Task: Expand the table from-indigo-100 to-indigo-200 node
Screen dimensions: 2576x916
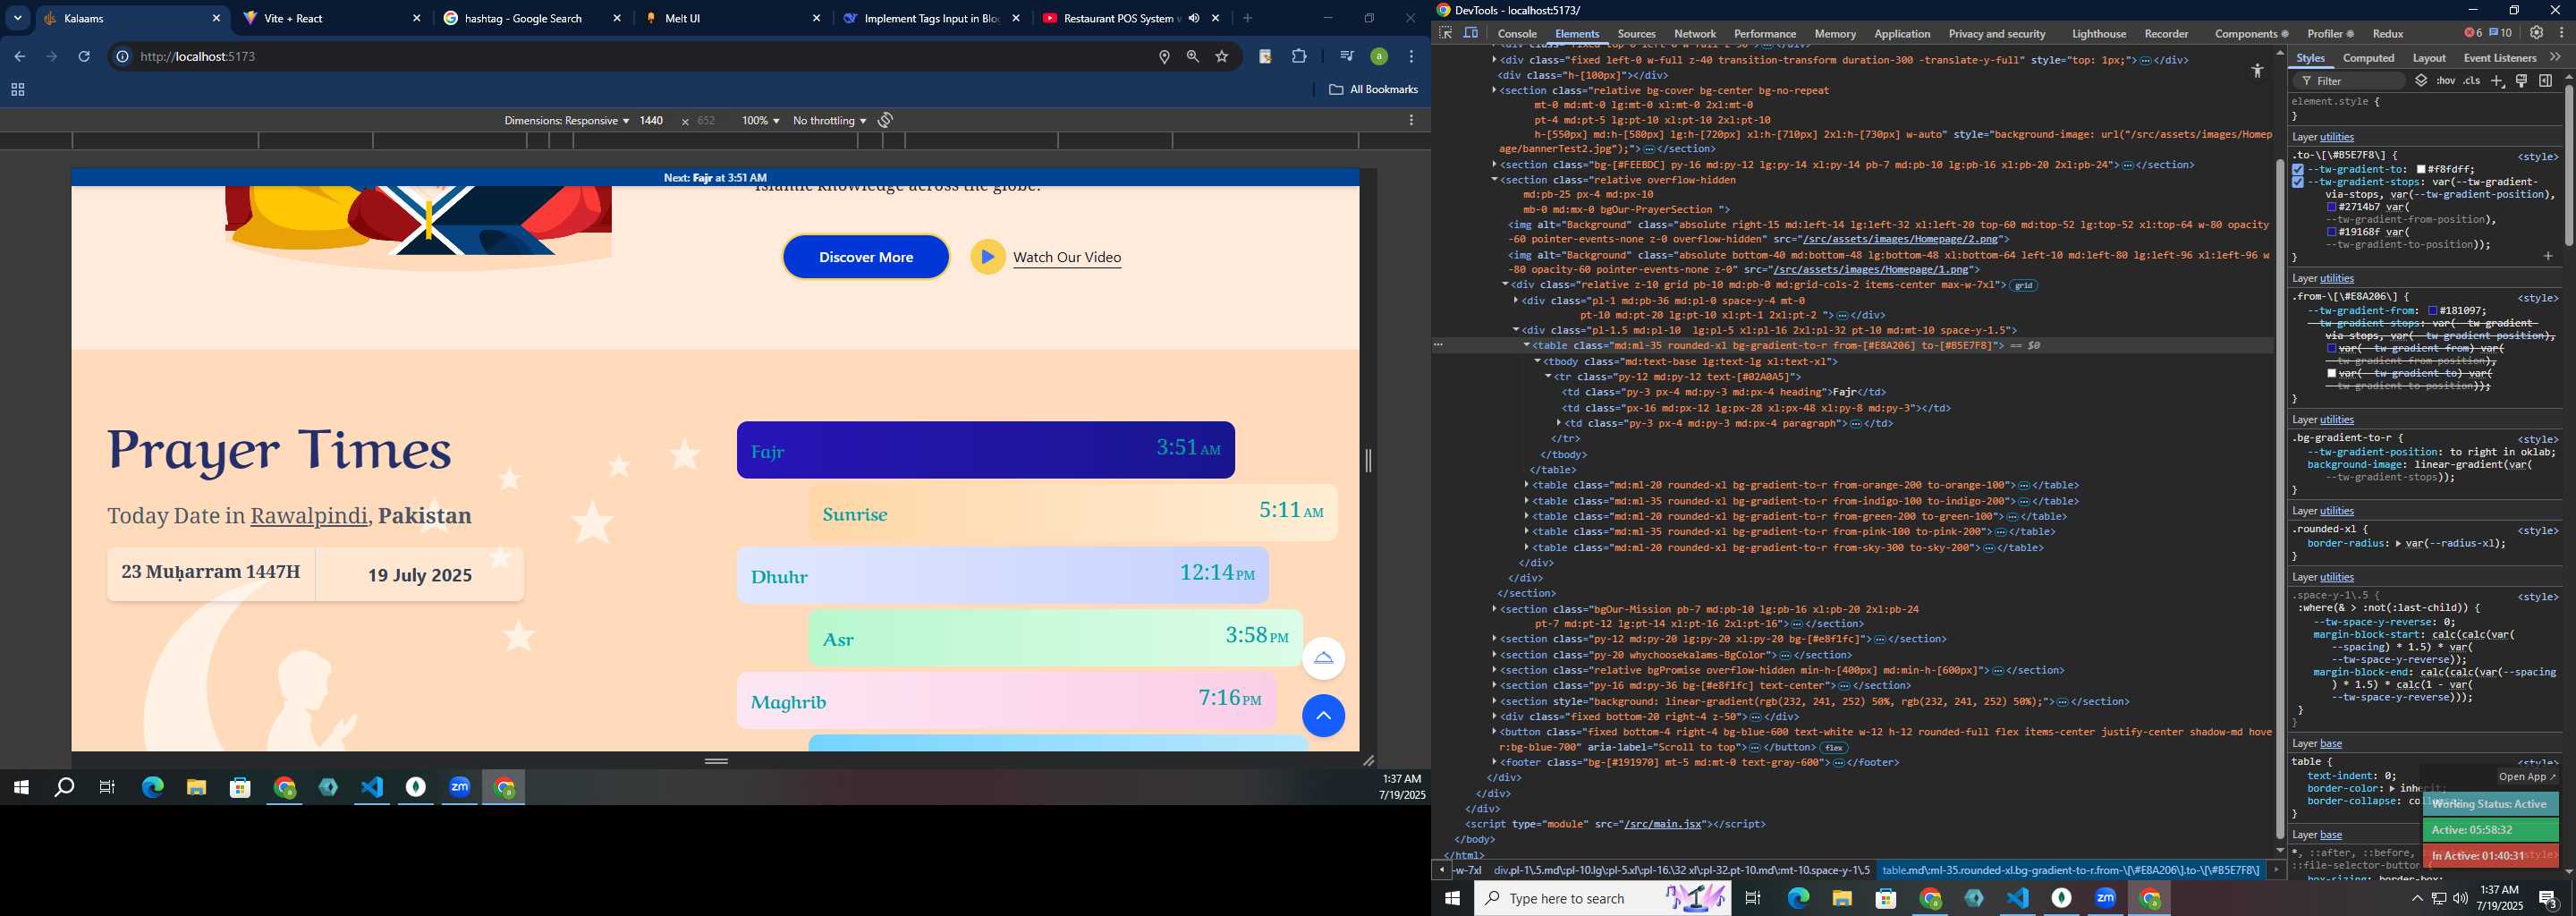Action: (1527, 501)
